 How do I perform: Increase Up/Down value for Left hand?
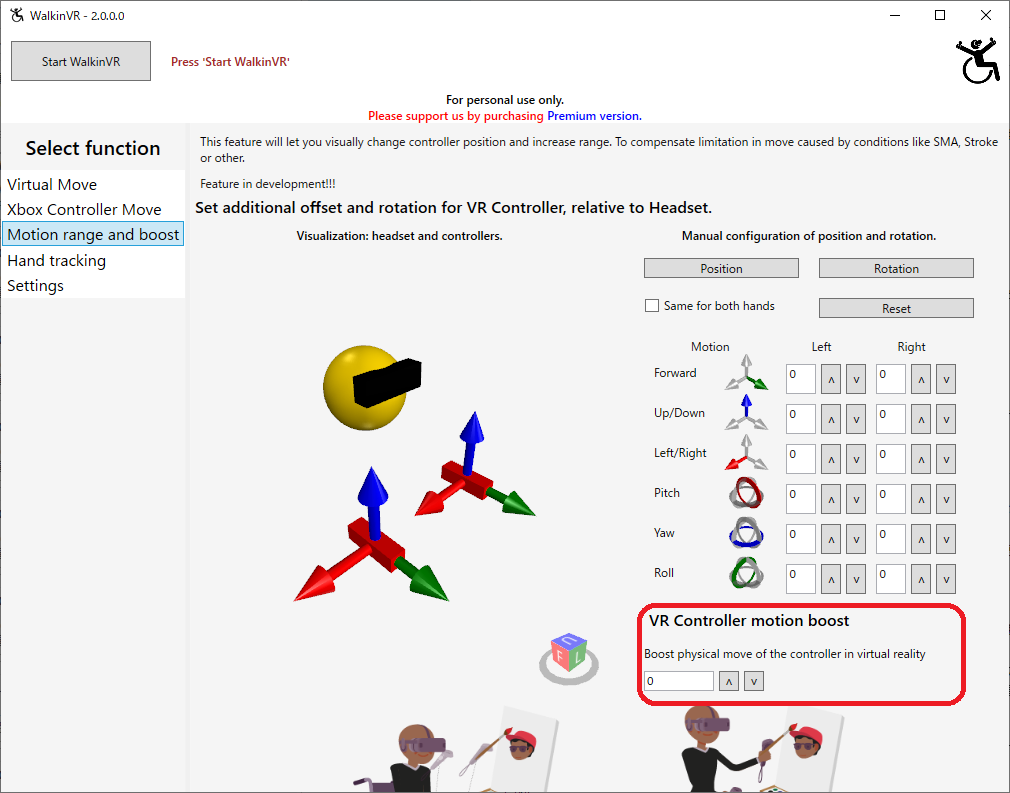click(x=831, y=419)
